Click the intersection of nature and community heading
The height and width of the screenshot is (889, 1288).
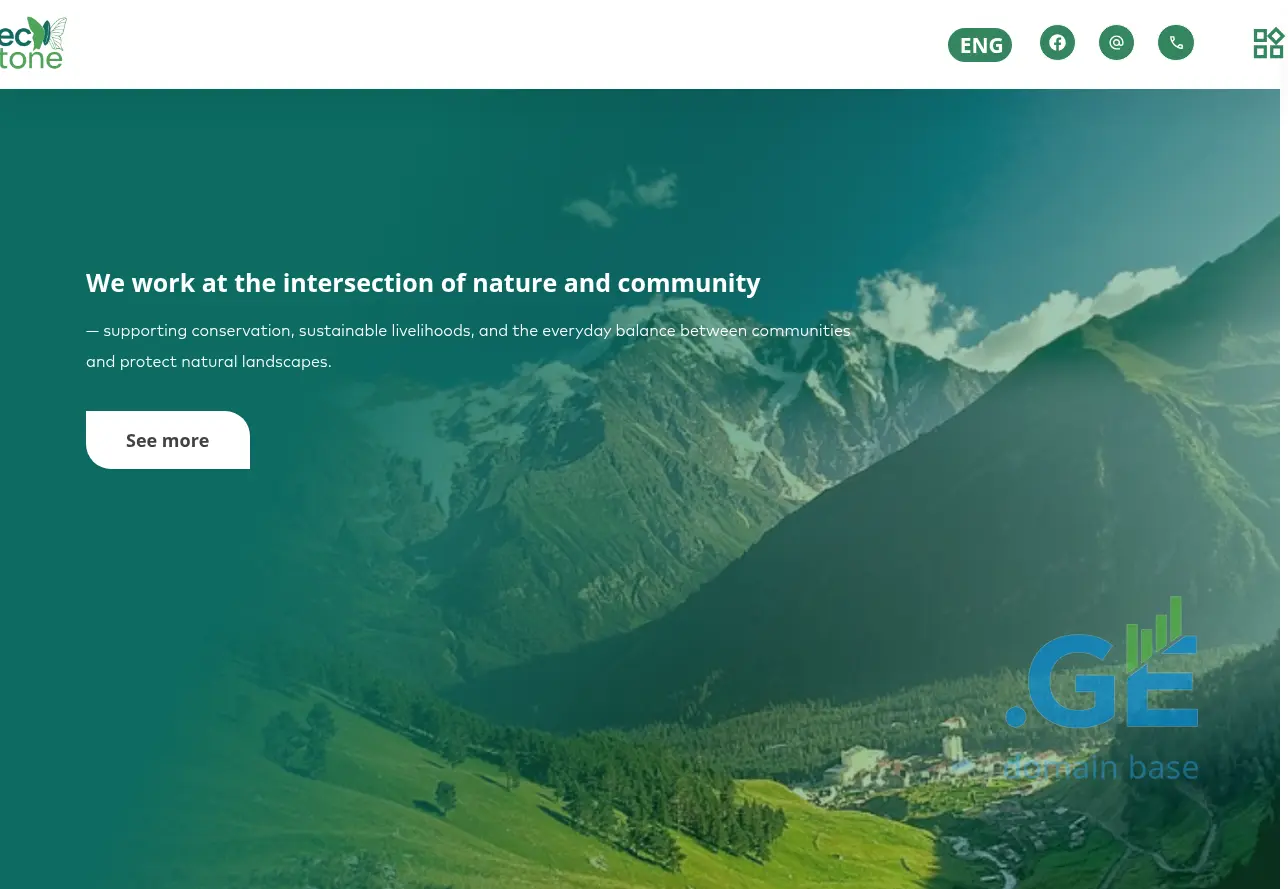(x=423, y=283)
